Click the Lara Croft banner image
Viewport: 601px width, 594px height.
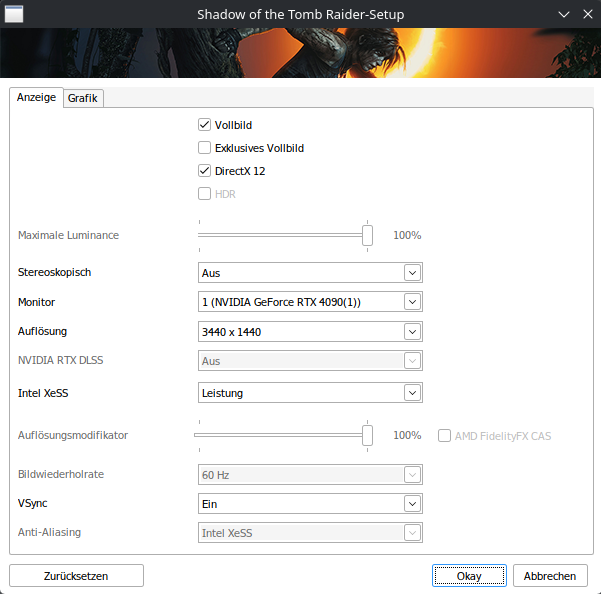(300, 53)
